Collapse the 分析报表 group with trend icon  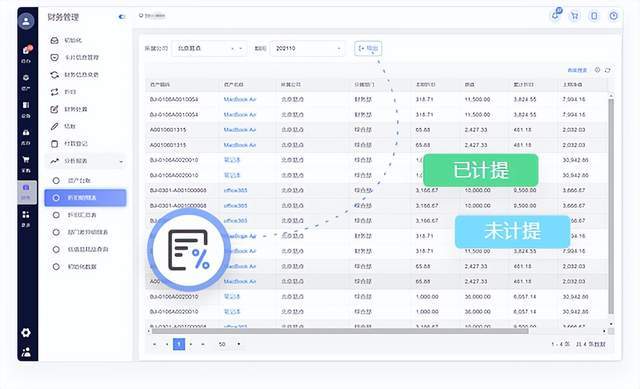click(x=86, y=161)
